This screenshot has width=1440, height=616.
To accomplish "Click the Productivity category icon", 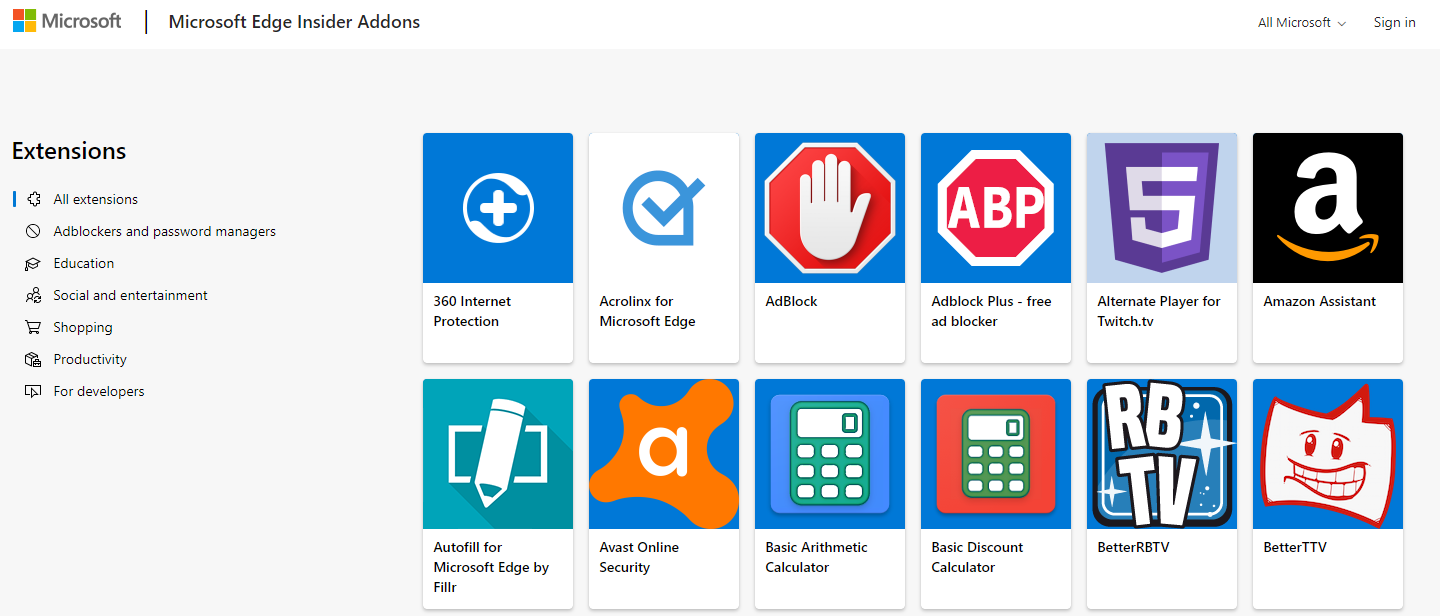I will pos(33,359).
